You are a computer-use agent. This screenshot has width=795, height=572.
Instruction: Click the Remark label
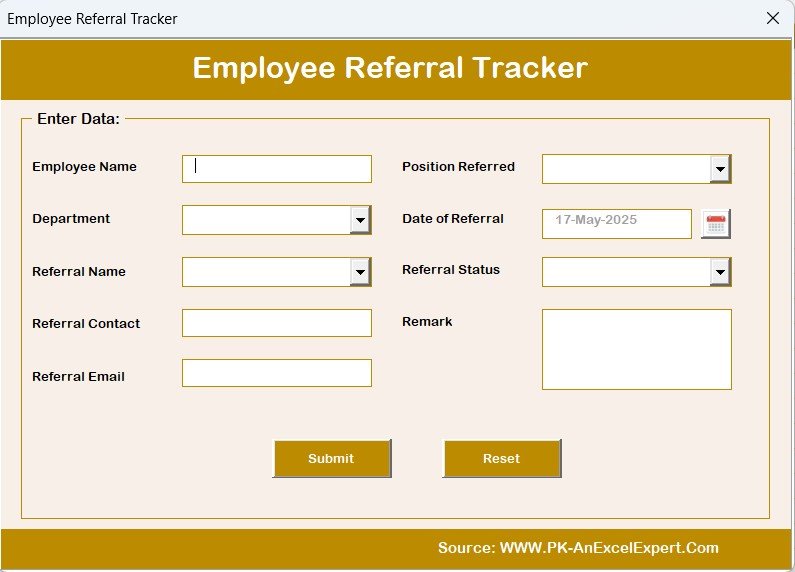427,321
